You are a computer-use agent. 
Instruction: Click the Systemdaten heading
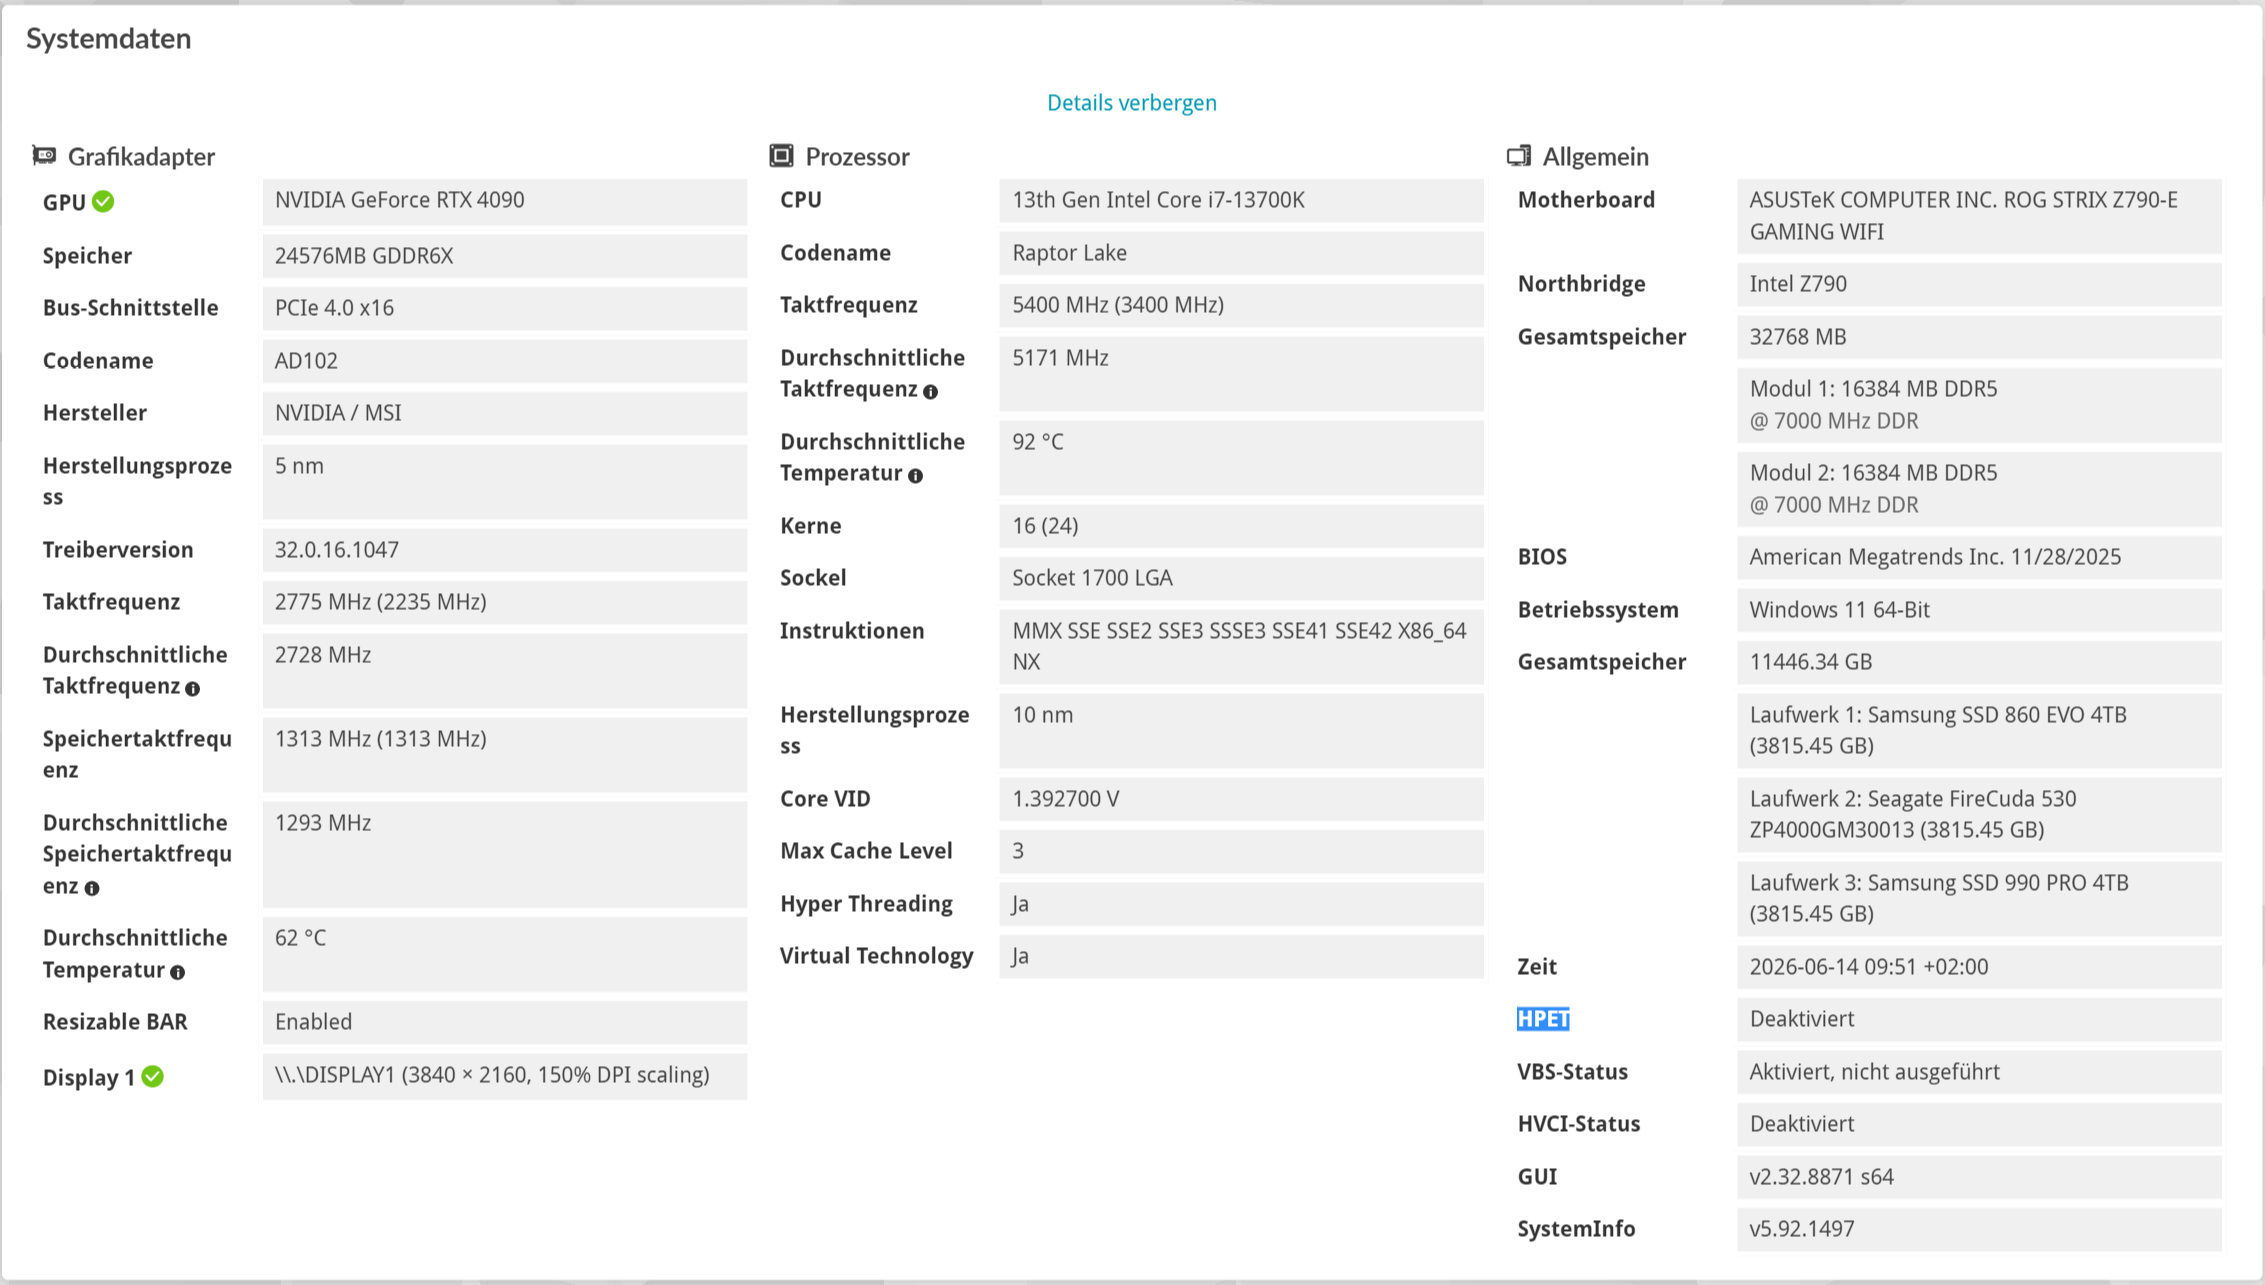tap(109, 39)
